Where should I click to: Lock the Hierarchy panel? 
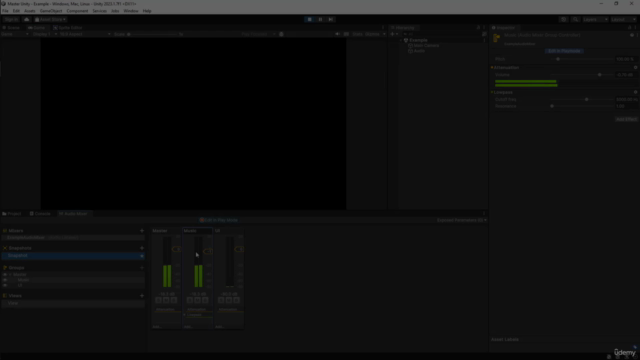478,28
